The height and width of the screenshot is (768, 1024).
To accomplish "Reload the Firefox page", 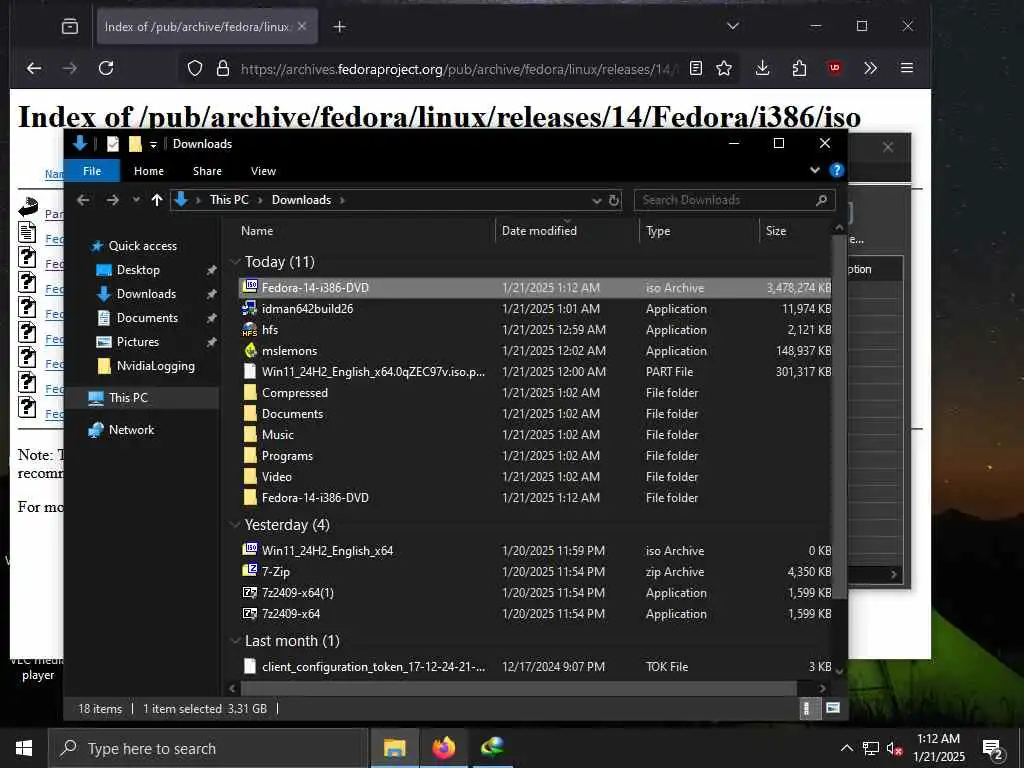I will [x=106, y=68].
